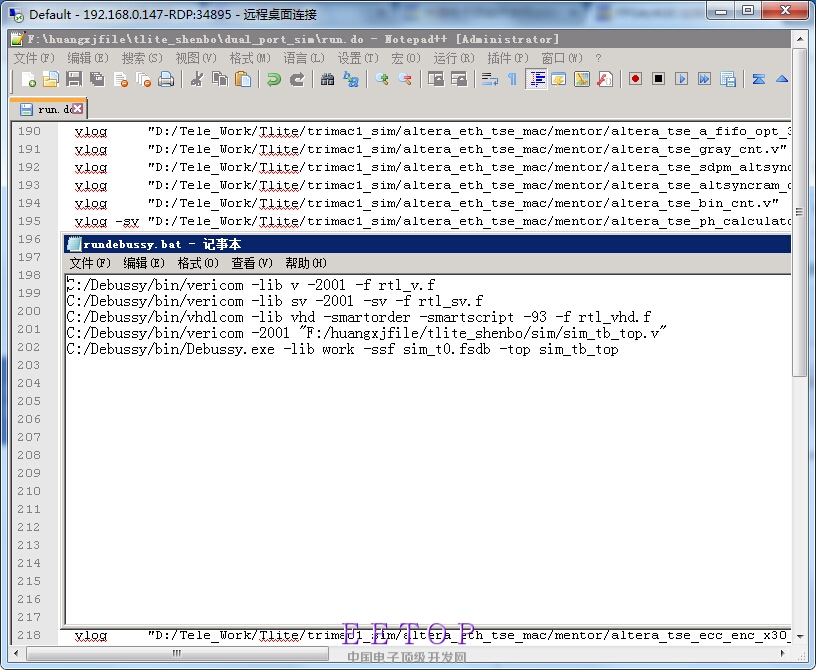The width and height of the screenshot is (816, 670).
Task: Open the 窗口(W) menu
Action: point(562,58)
